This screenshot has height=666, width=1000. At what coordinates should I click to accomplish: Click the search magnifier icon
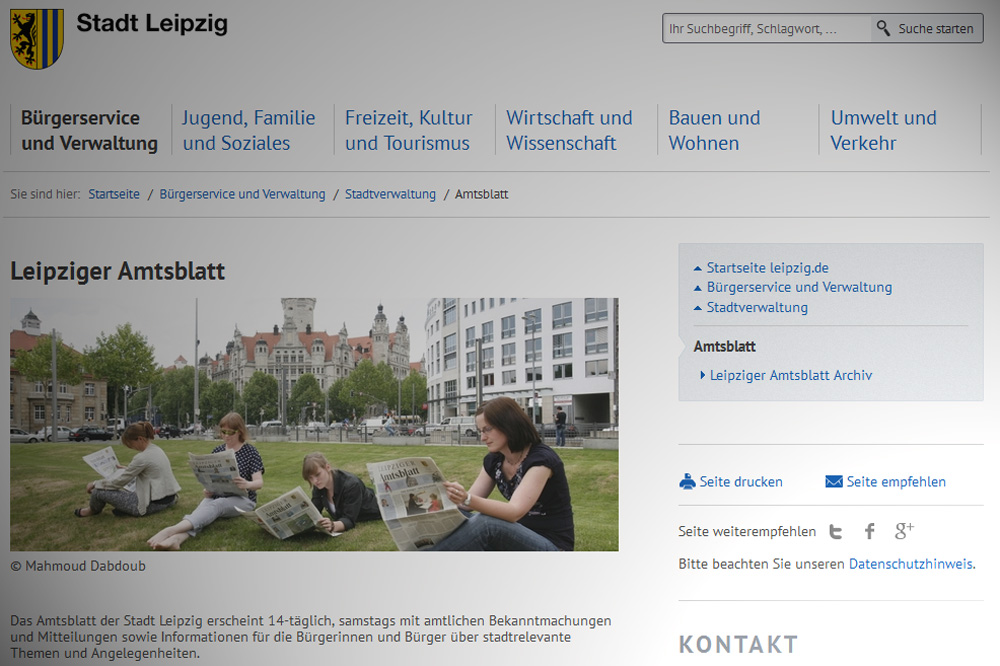(x=884, y=28)
